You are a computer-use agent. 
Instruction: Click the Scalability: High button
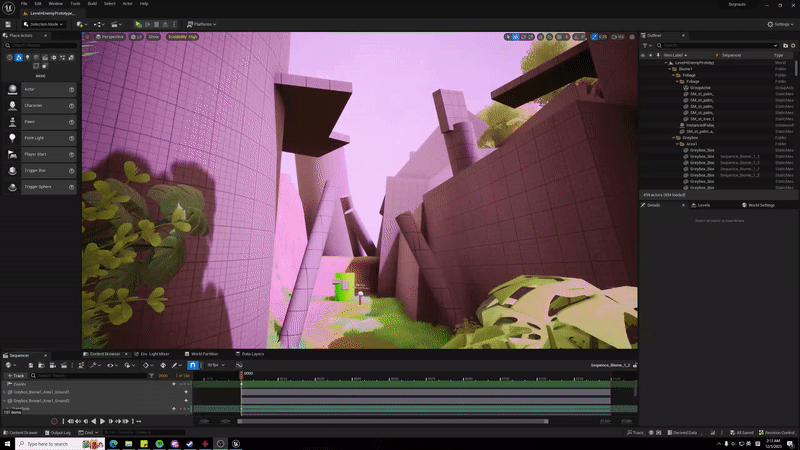(182, 37)
